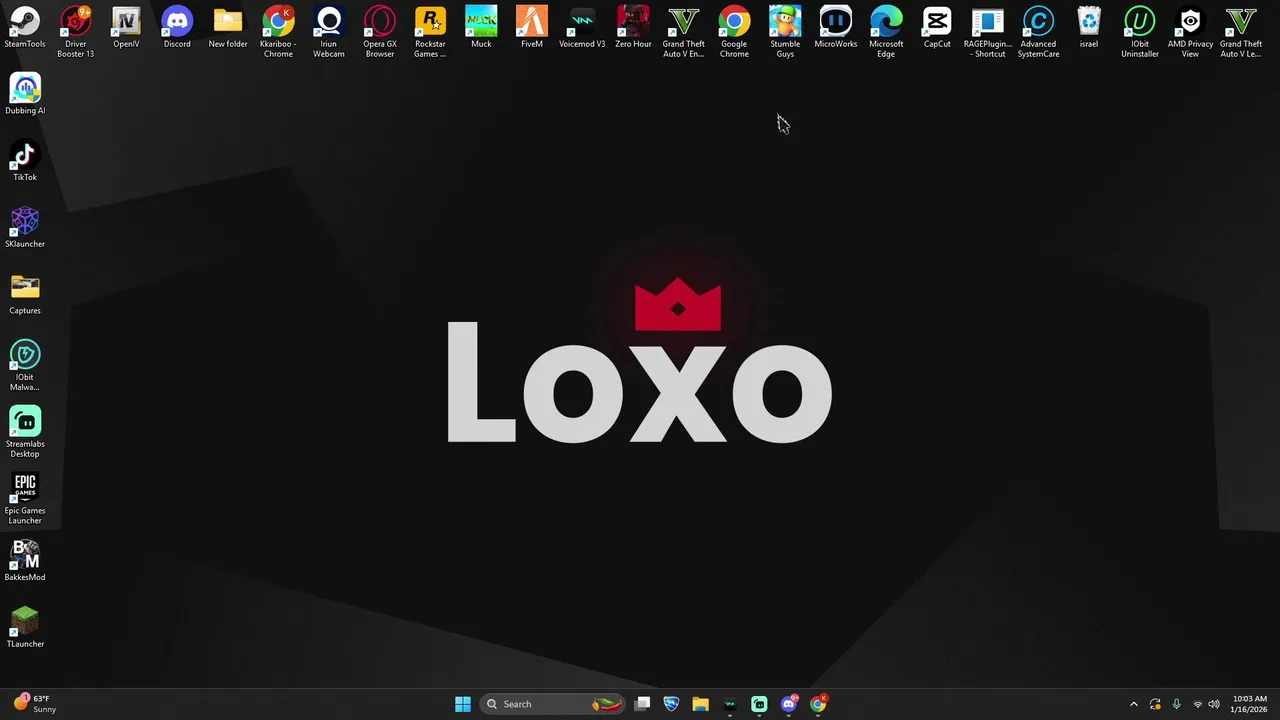This screenshot has height=720, width=1280.
Task: Launch the CapCut desktop shortcut
Action: click(x=937, y=28)
